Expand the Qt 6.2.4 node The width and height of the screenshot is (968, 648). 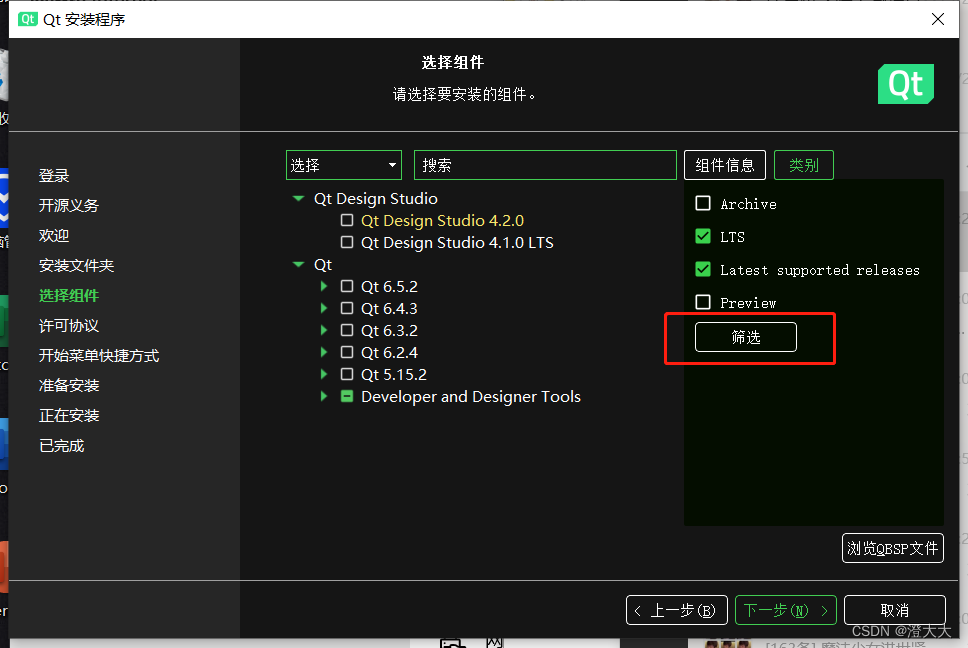click(324, 352)
